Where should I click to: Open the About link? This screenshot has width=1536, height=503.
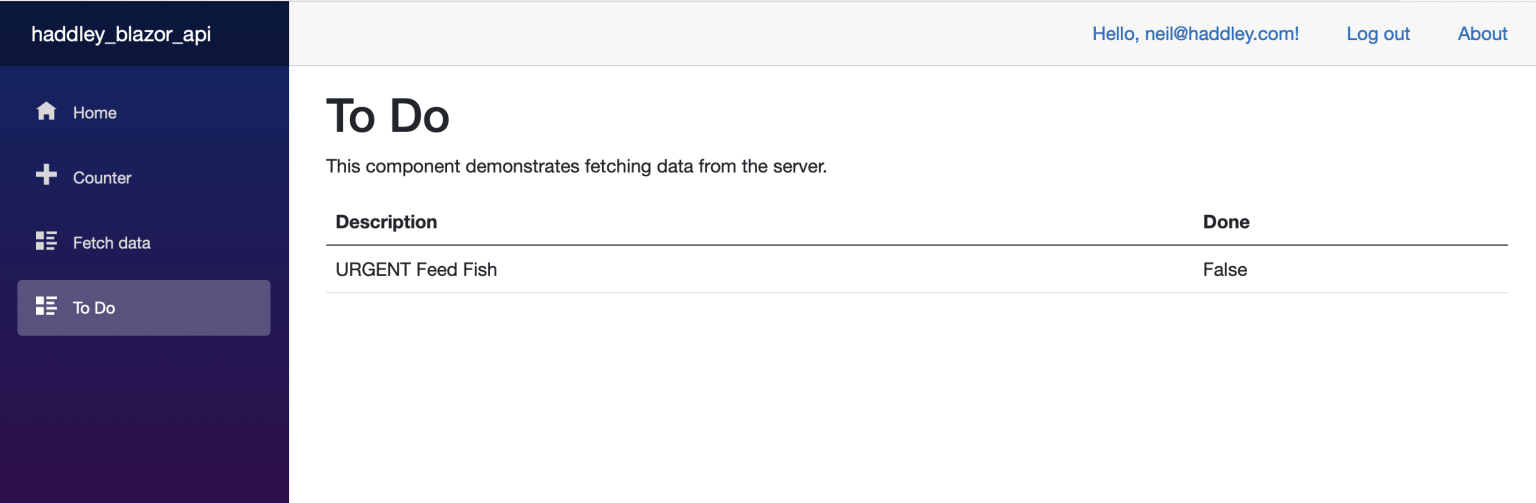(1482, 34)
